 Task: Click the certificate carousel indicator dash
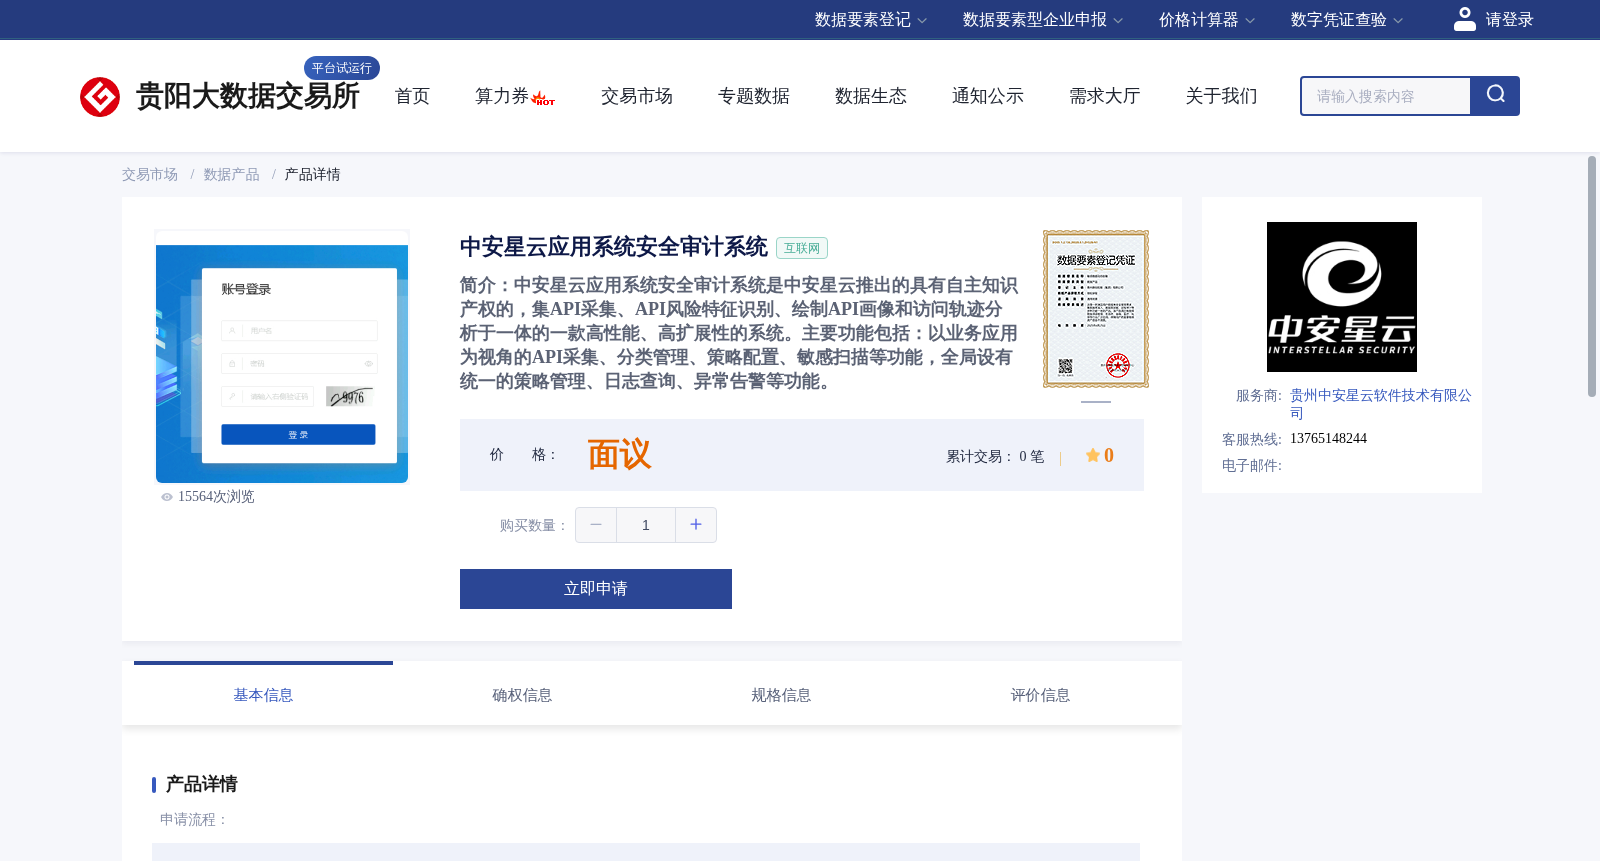coord(1096,402)
